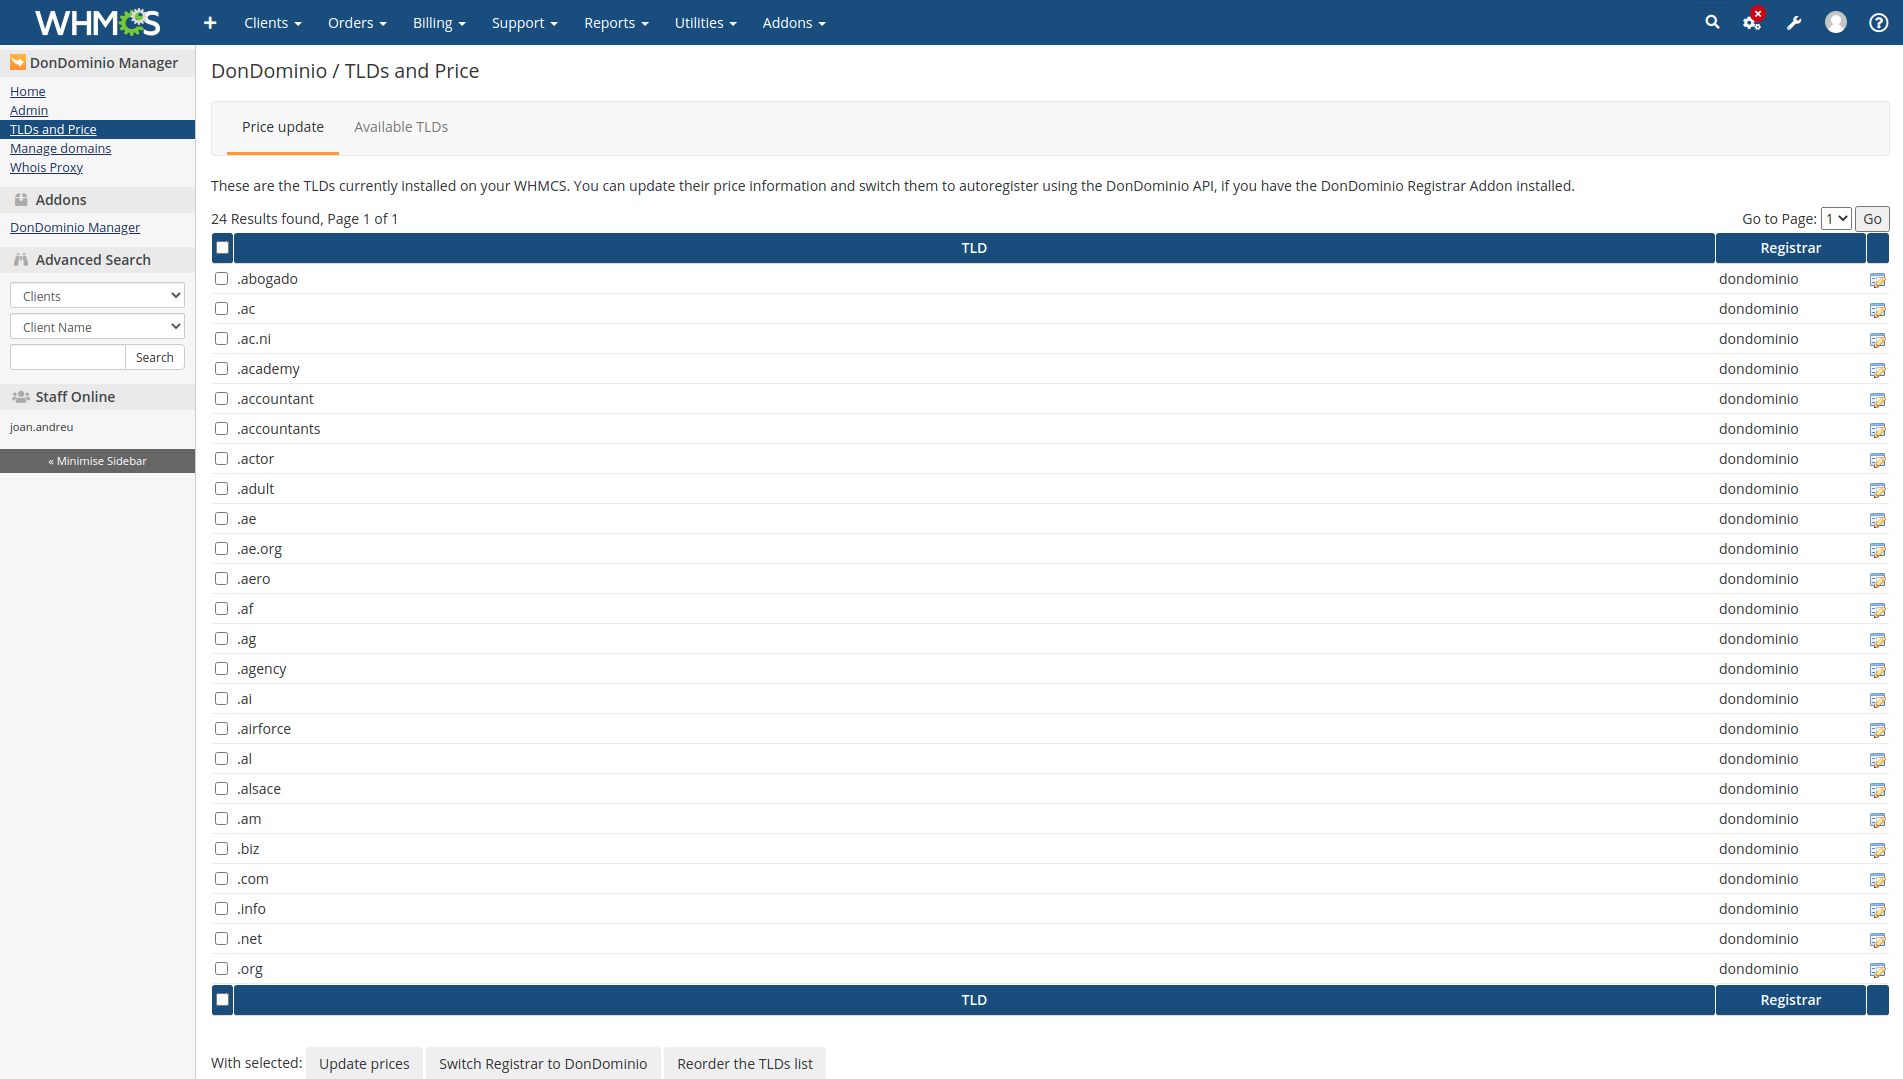Screen dimensions: 1903x1079
Task: Open the Go to Page dropdown
Action: (x=1836, y=218)
